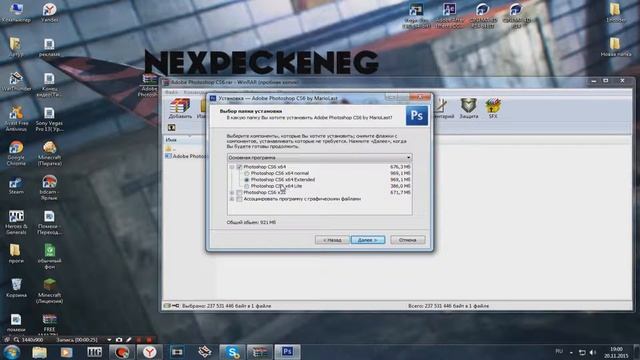Open the installation type dropdown
The width and height of the screenshot is (640, 360).
[x=319, y=158]
